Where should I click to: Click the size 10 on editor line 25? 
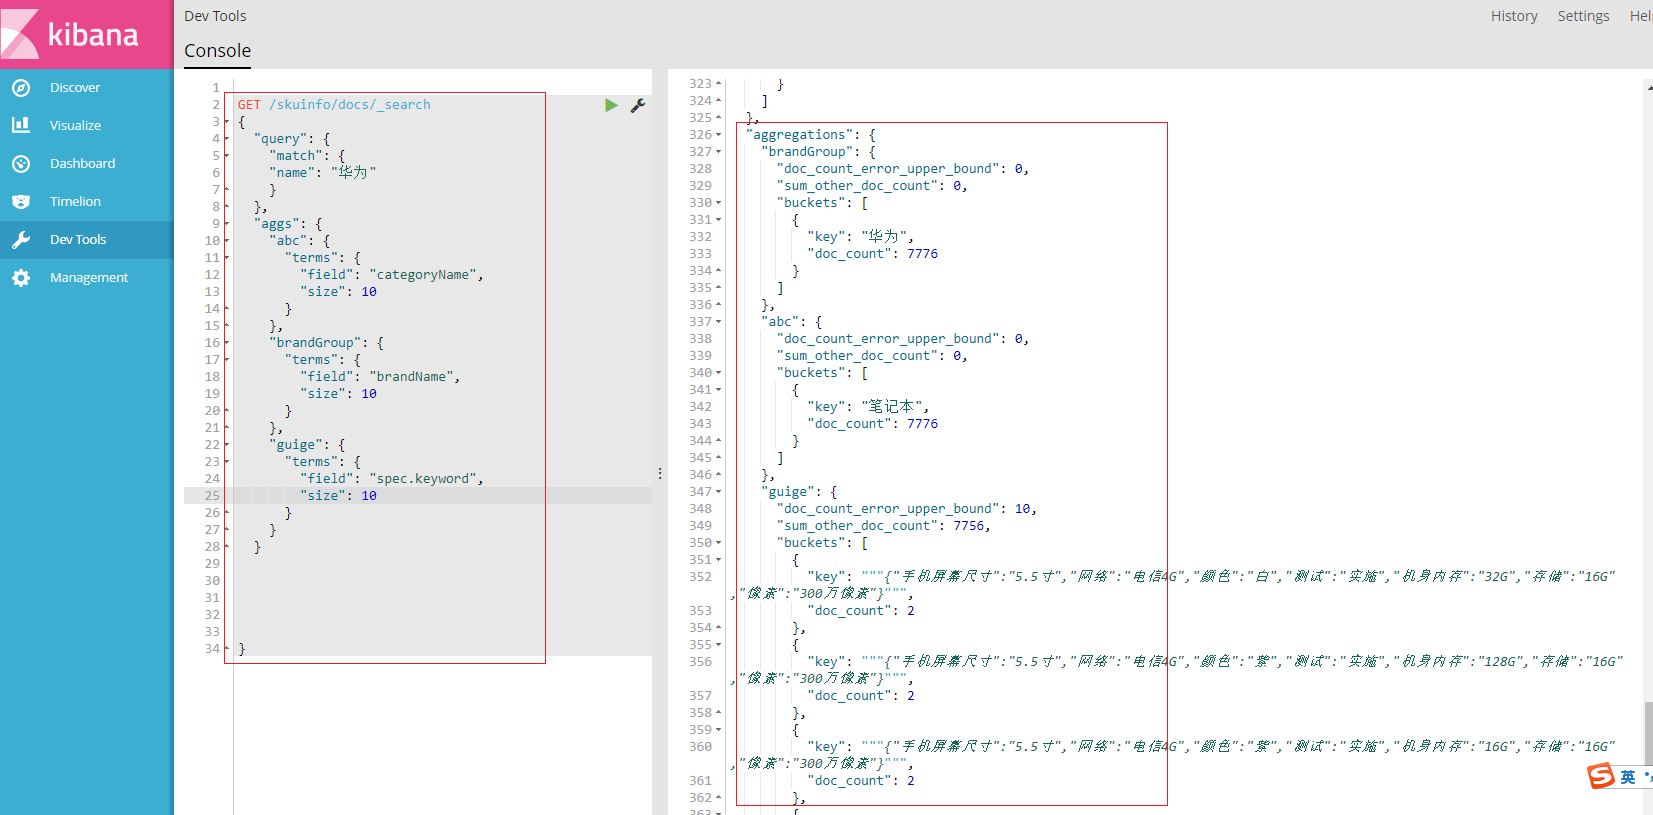pos(369,496)
